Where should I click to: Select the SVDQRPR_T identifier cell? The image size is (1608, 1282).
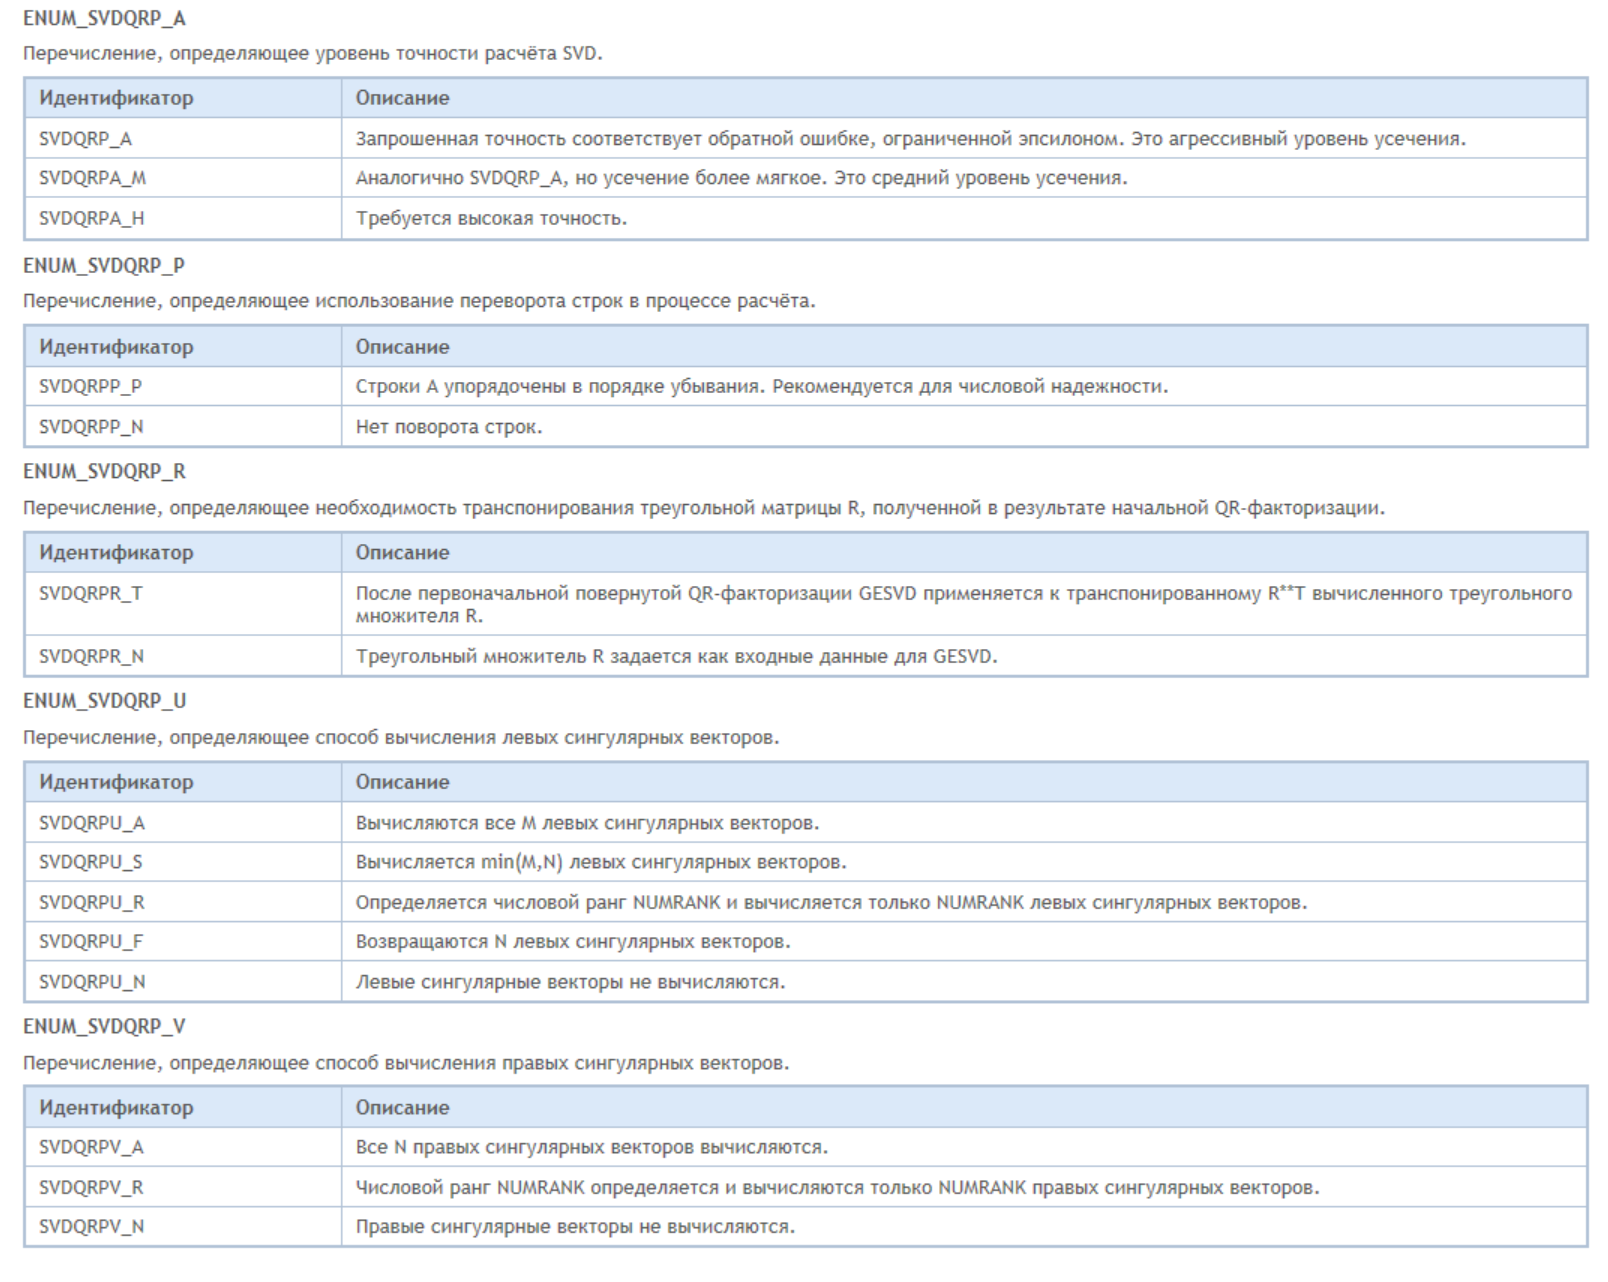tap(183, 603)
